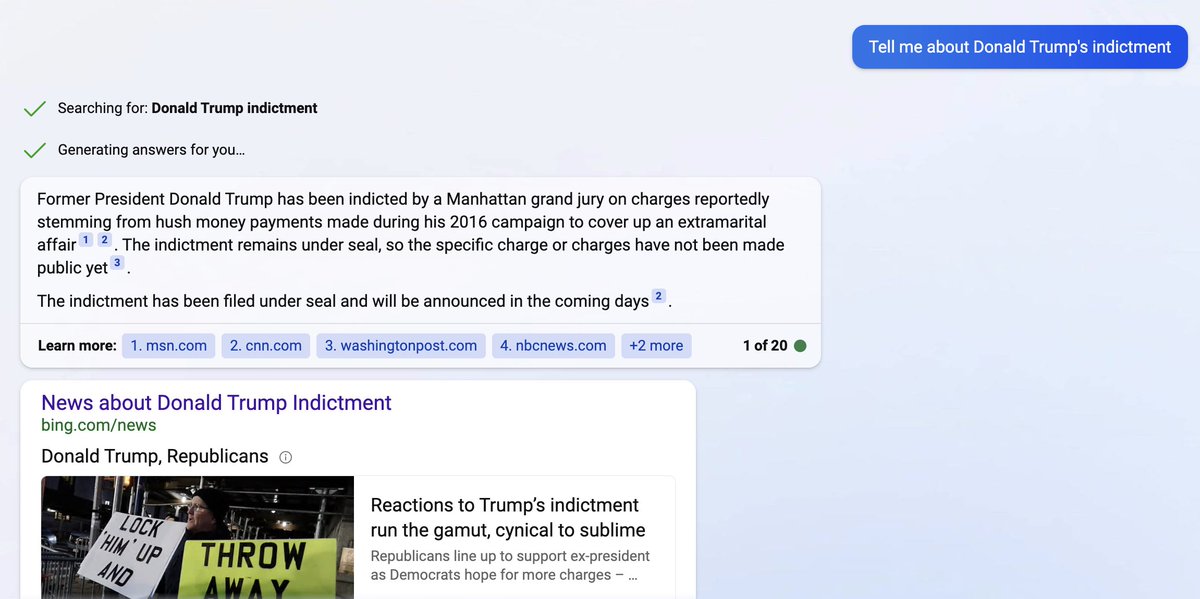The height and width of the screenshot is (599, 1200).
Task: Click the checkmark beside "Searching for: Donald Trump indictment"
Action: tap(35, 107)
